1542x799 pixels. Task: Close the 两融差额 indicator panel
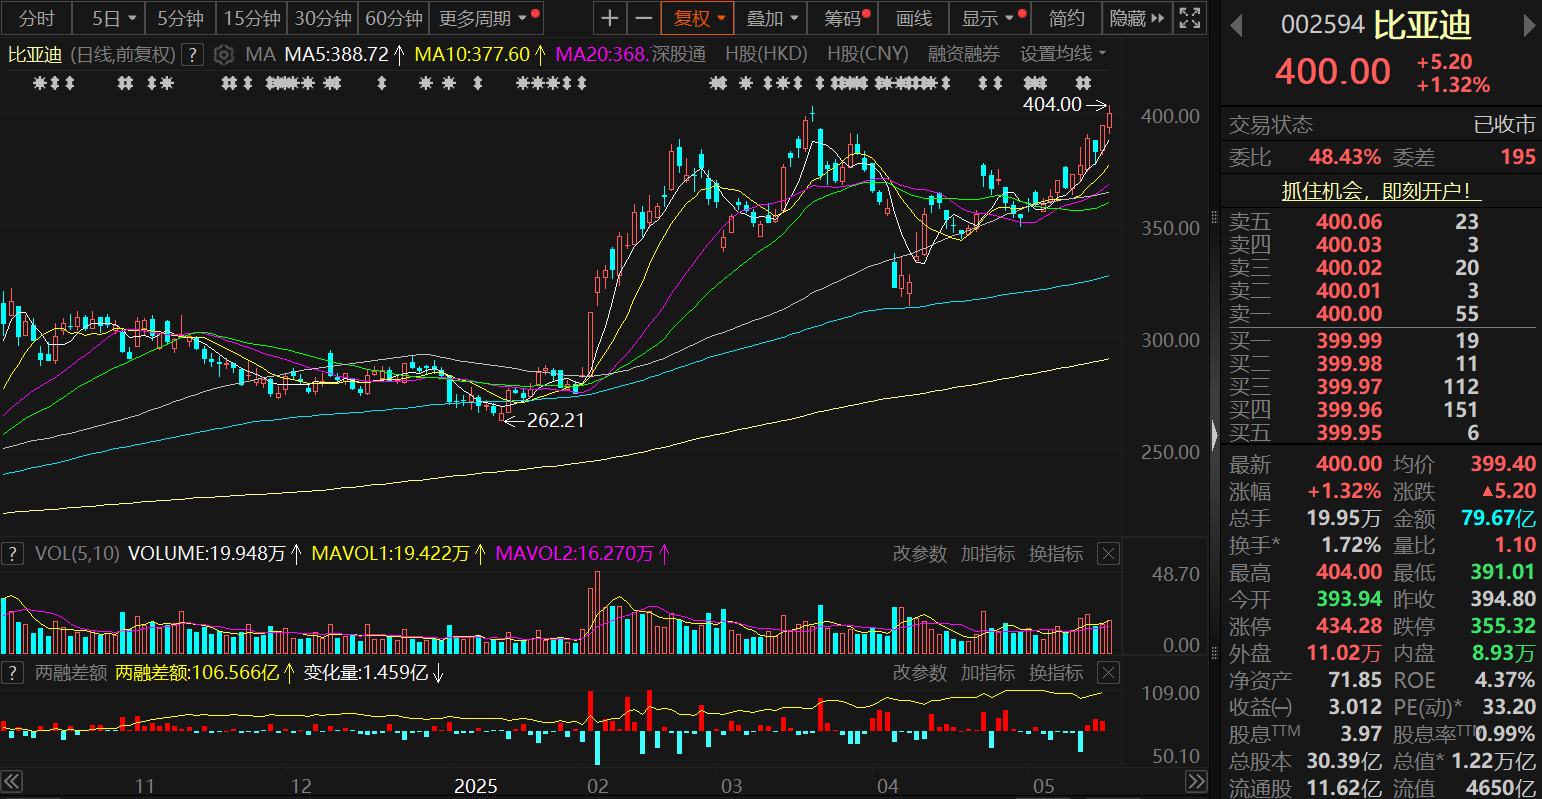pyautogui.click(x=1108, y=673)
